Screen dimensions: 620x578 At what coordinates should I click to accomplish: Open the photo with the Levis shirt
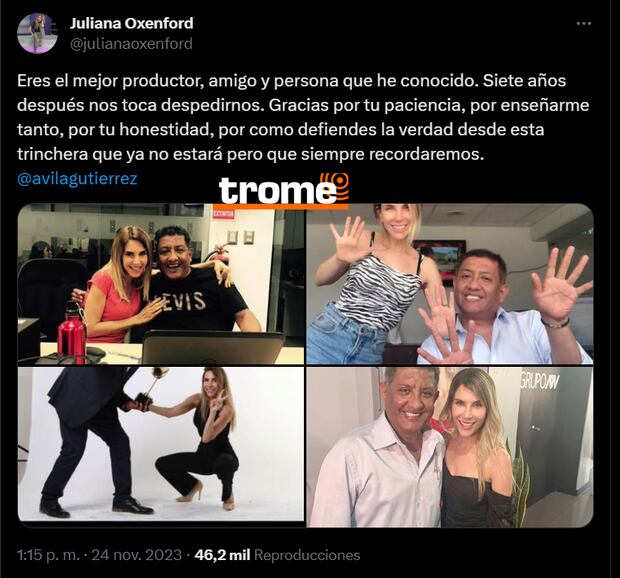point(161,284)
